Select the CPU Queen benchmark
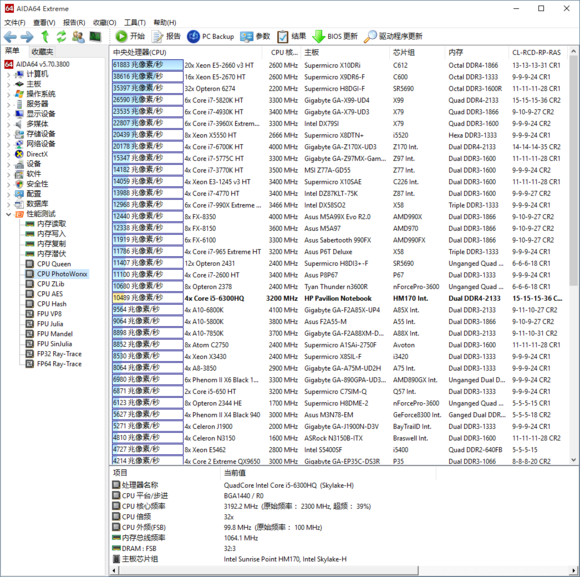The image size is (580, 577). coord(54,264)
